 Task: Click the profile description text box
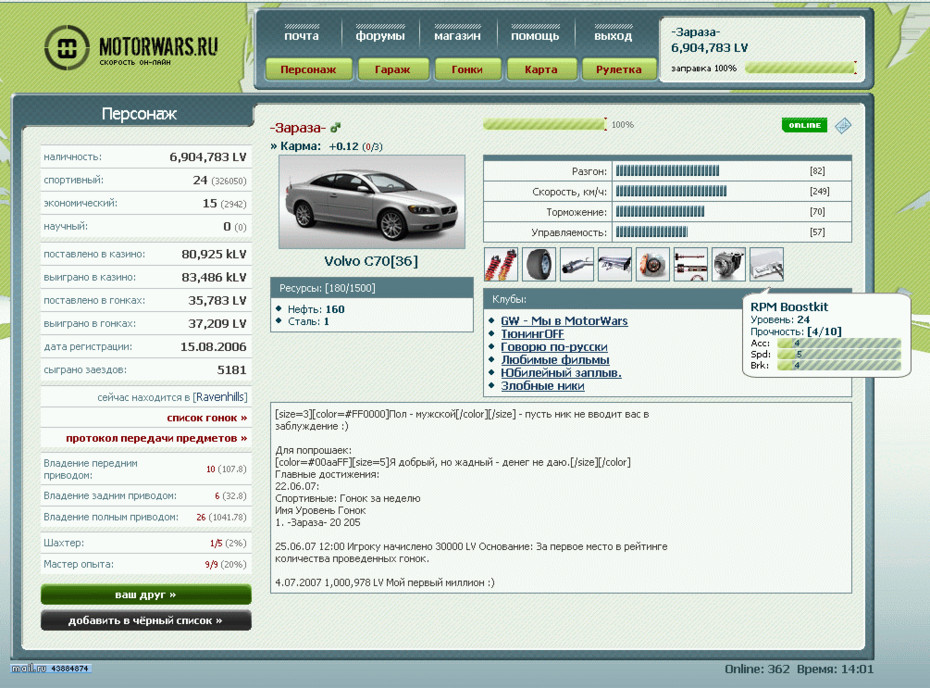[x=561, y=498]
